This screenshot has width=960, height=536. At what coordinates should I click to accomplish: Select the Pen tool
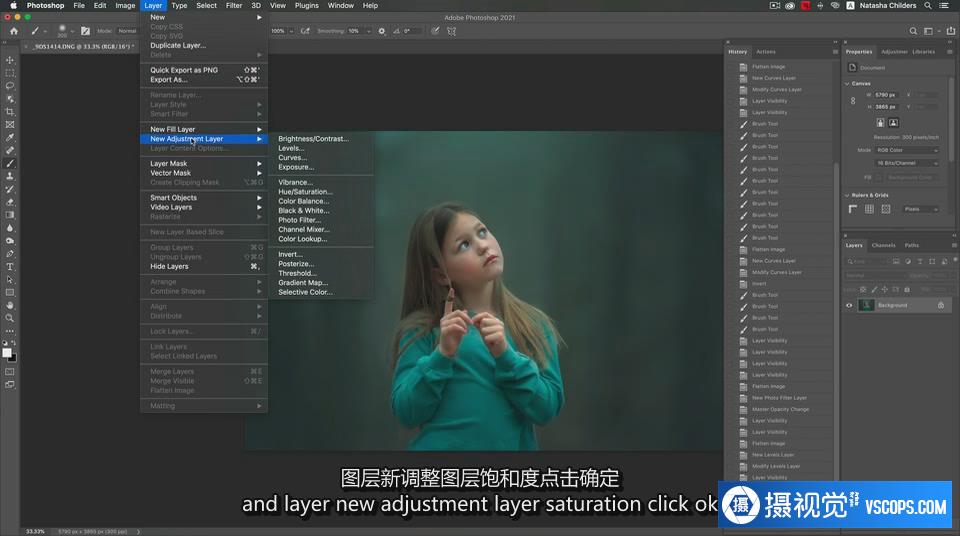[x=10, y=254]
